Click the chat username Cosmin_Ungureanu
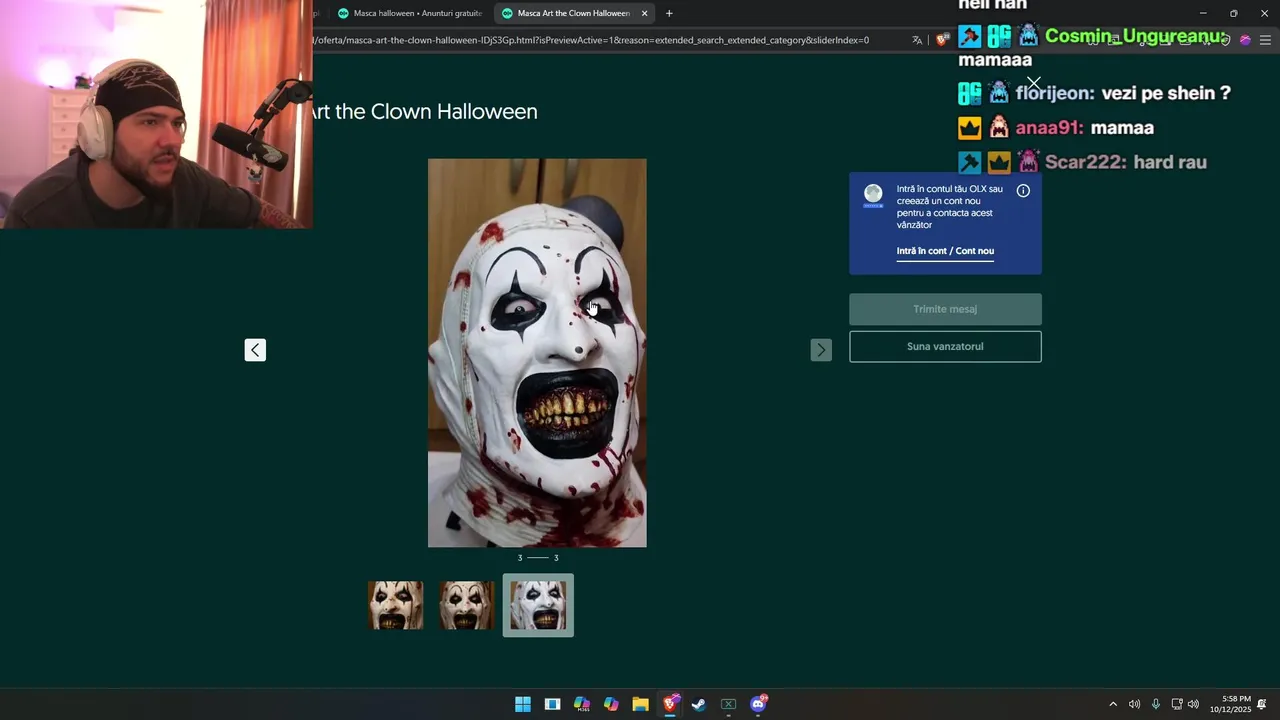 pos(1135,37)
